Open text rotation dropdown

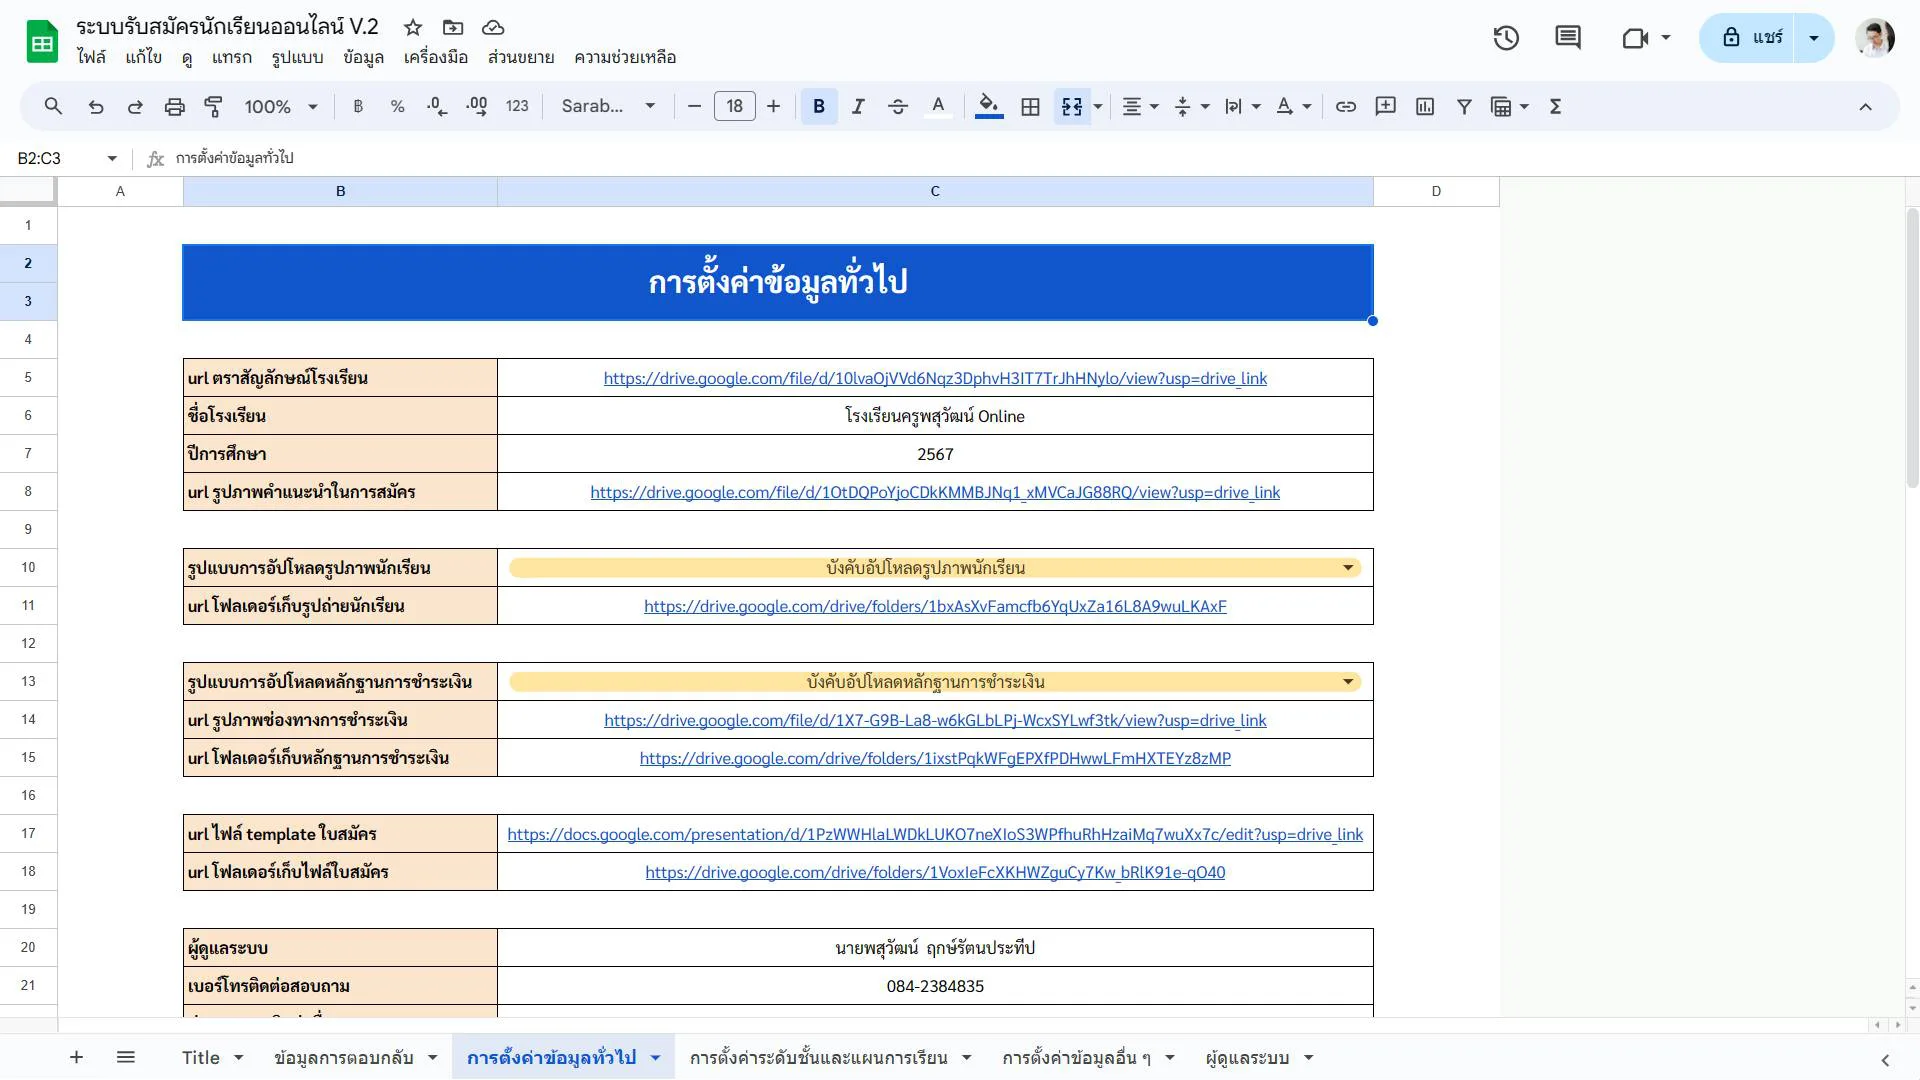tap(1294, 106)
